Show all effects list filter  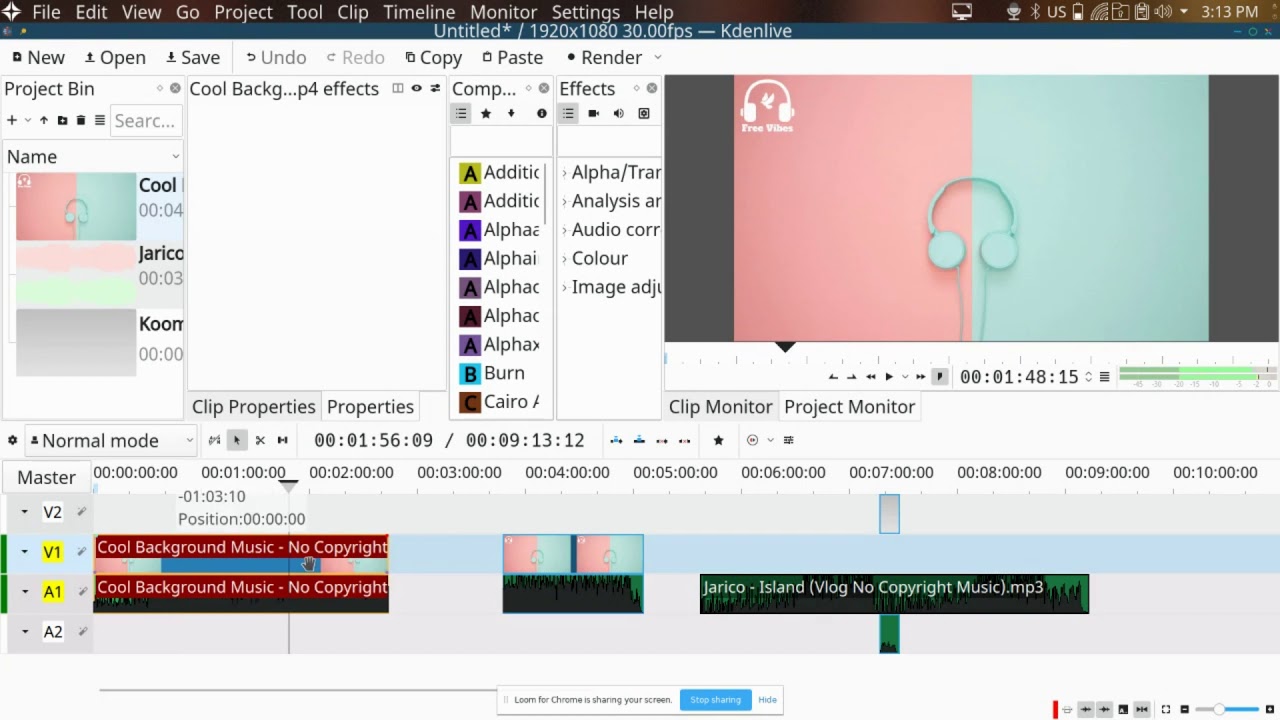point(568,113)
